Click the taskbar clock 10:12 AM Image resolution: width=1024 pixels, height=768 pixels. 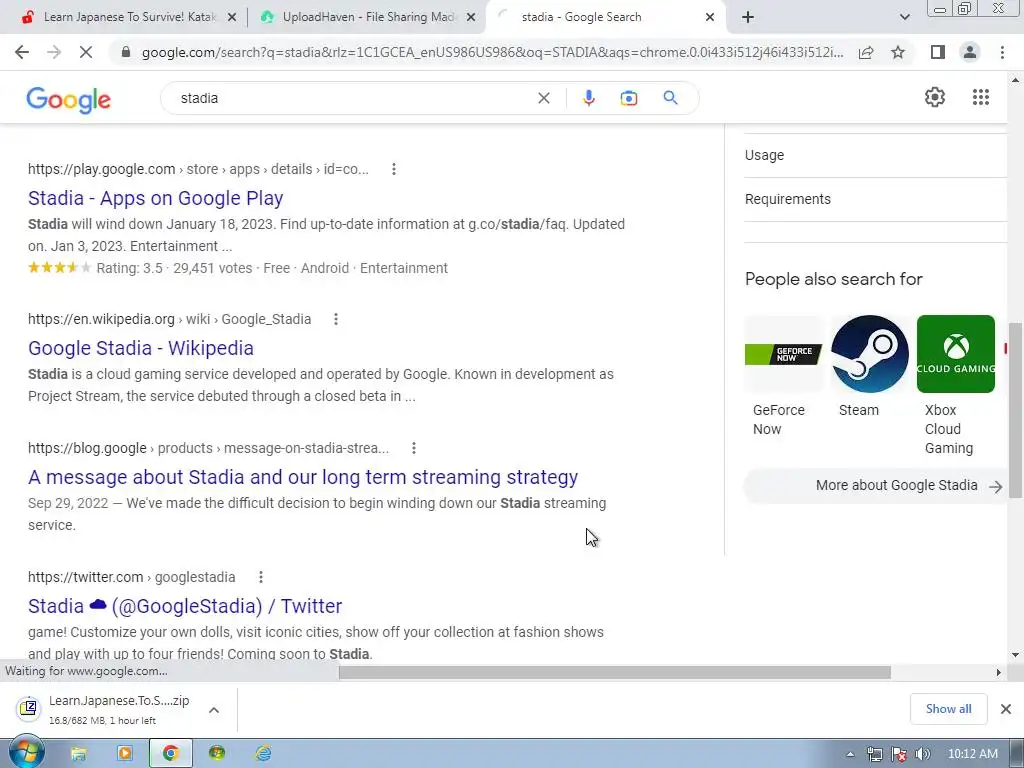point(972,754)
